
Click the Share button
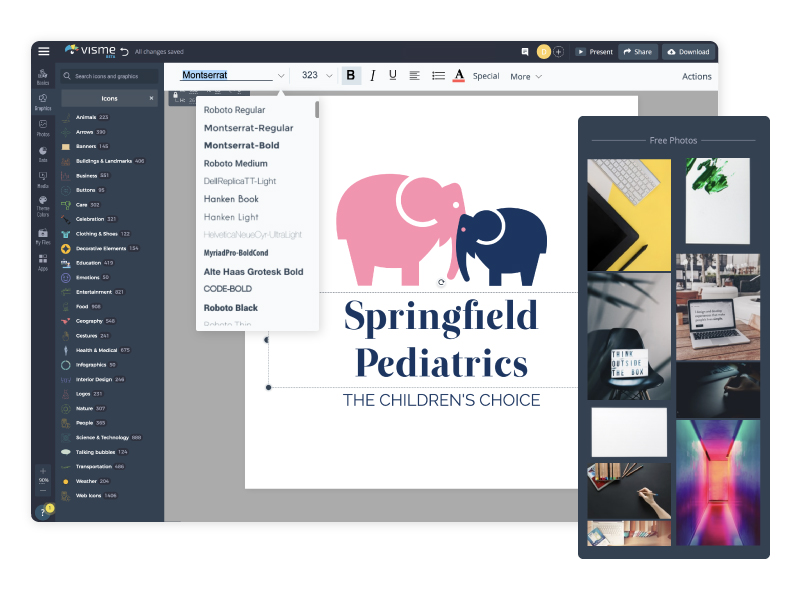click(638, 52)
